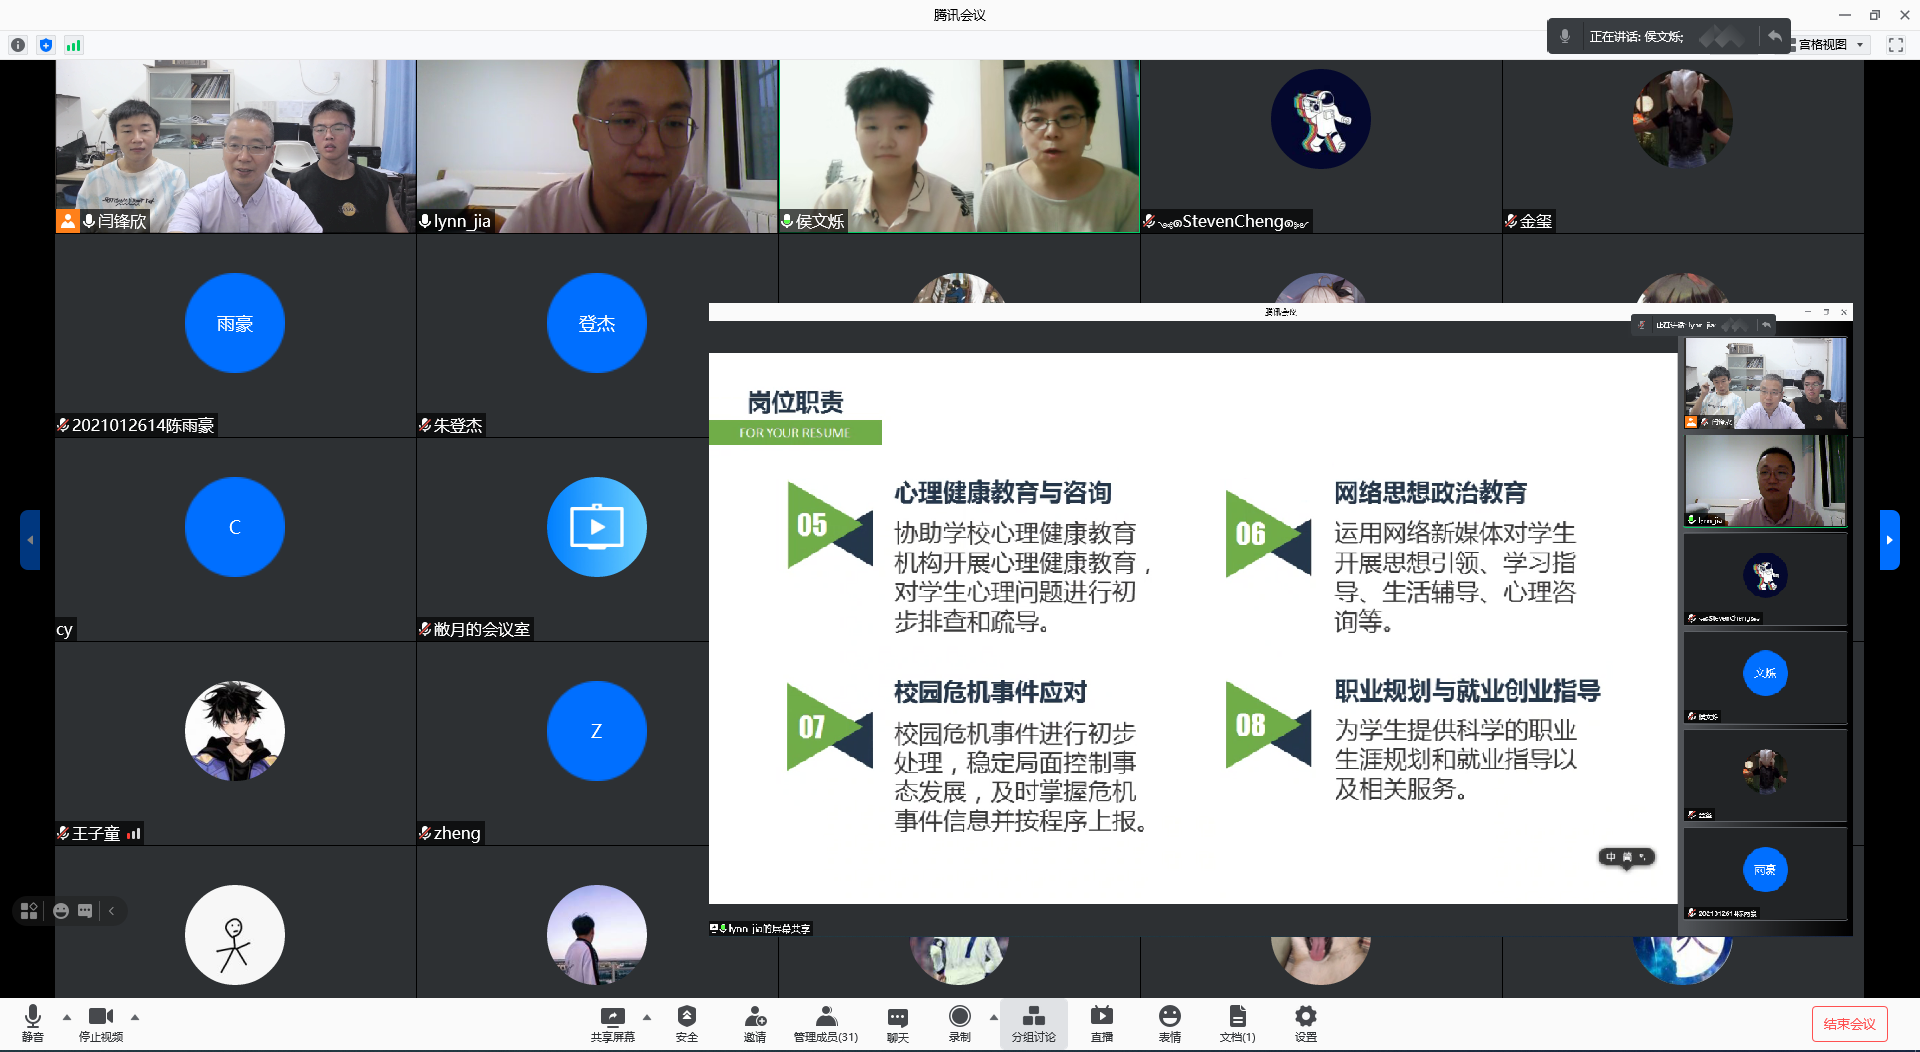Open 分组讨论 breakout rooms
This screenshot has height=1052, width=1920.
tap(1033, 1023)
